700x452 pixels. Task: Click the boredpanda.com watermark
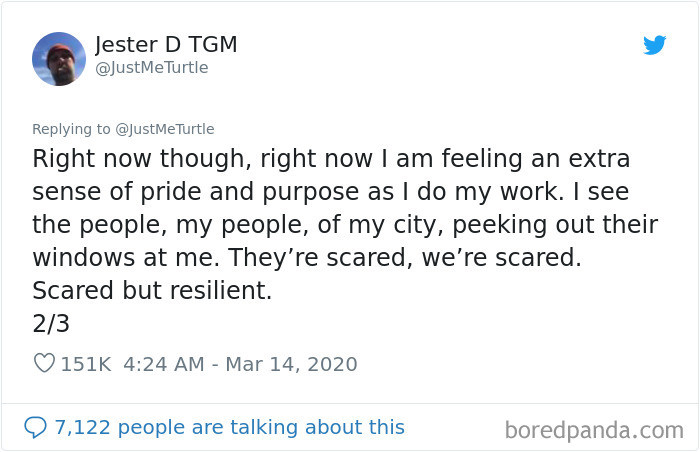click(594, 431)
